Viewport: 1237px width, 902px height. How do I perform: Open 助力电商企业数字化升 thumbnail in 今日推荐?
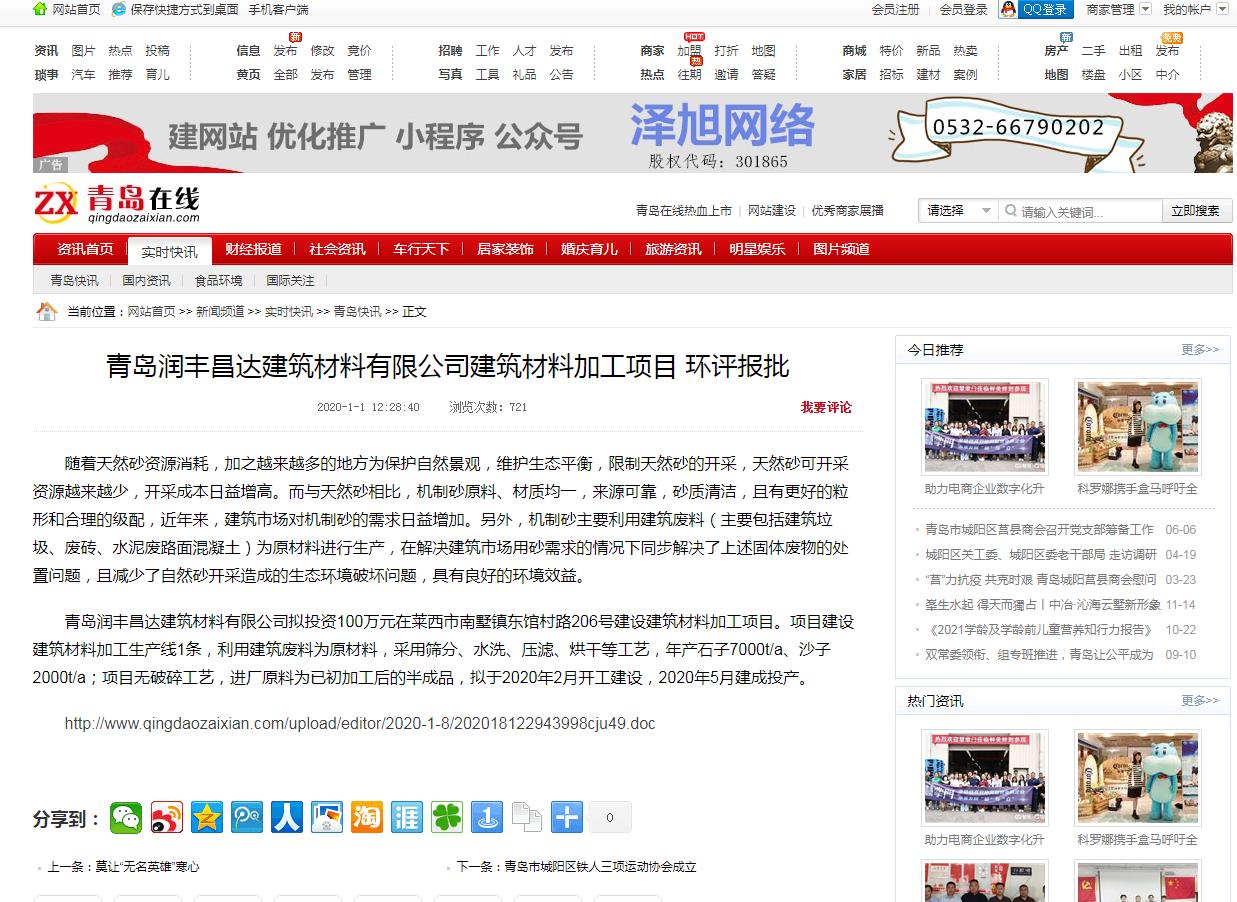click(985, 426)
